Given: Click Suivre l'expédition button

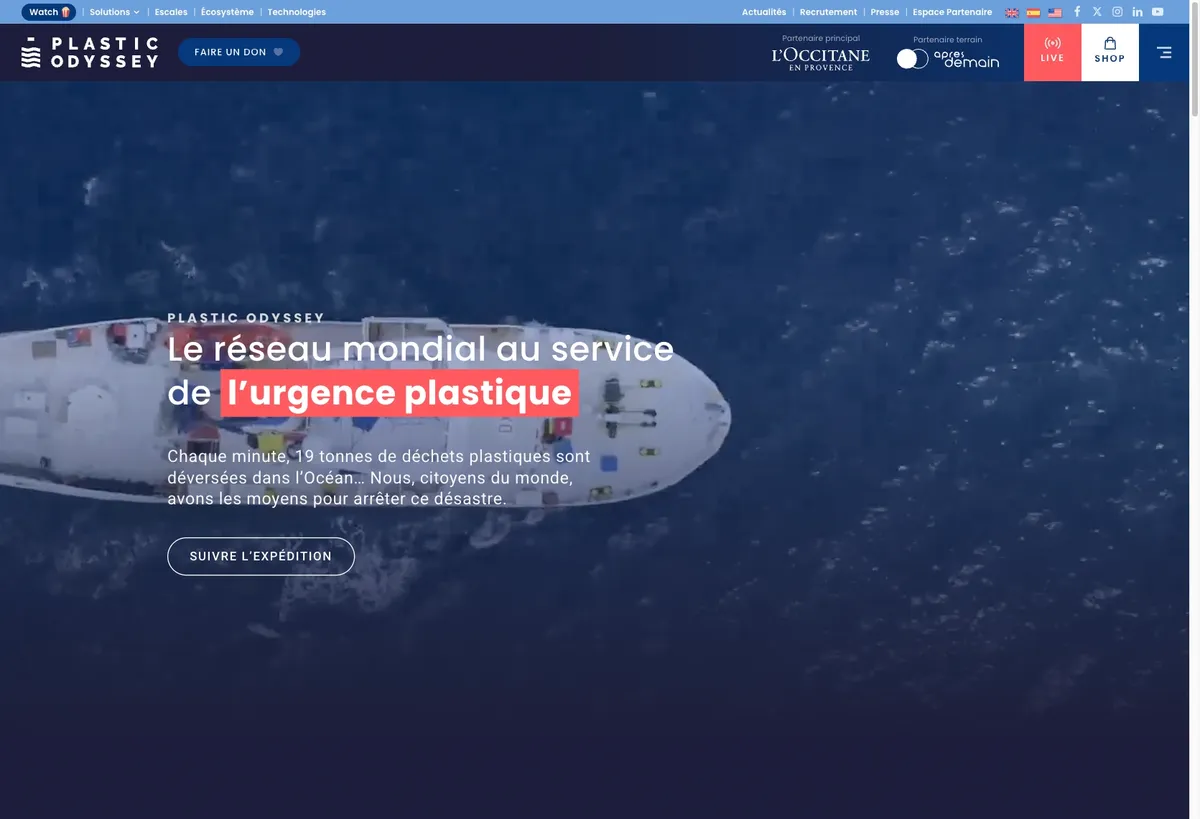Looking at the screenshot, I should coord(261,556).
